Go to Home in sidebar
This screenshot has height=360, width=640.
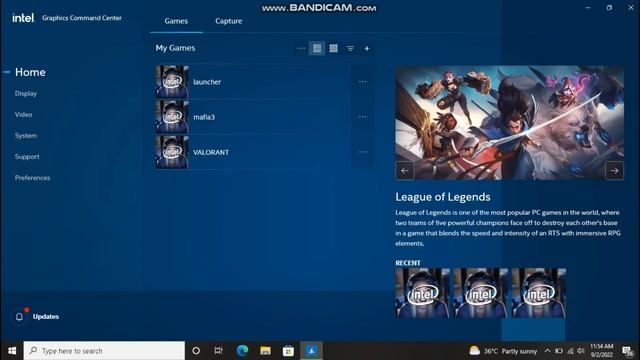click(30, 72)
